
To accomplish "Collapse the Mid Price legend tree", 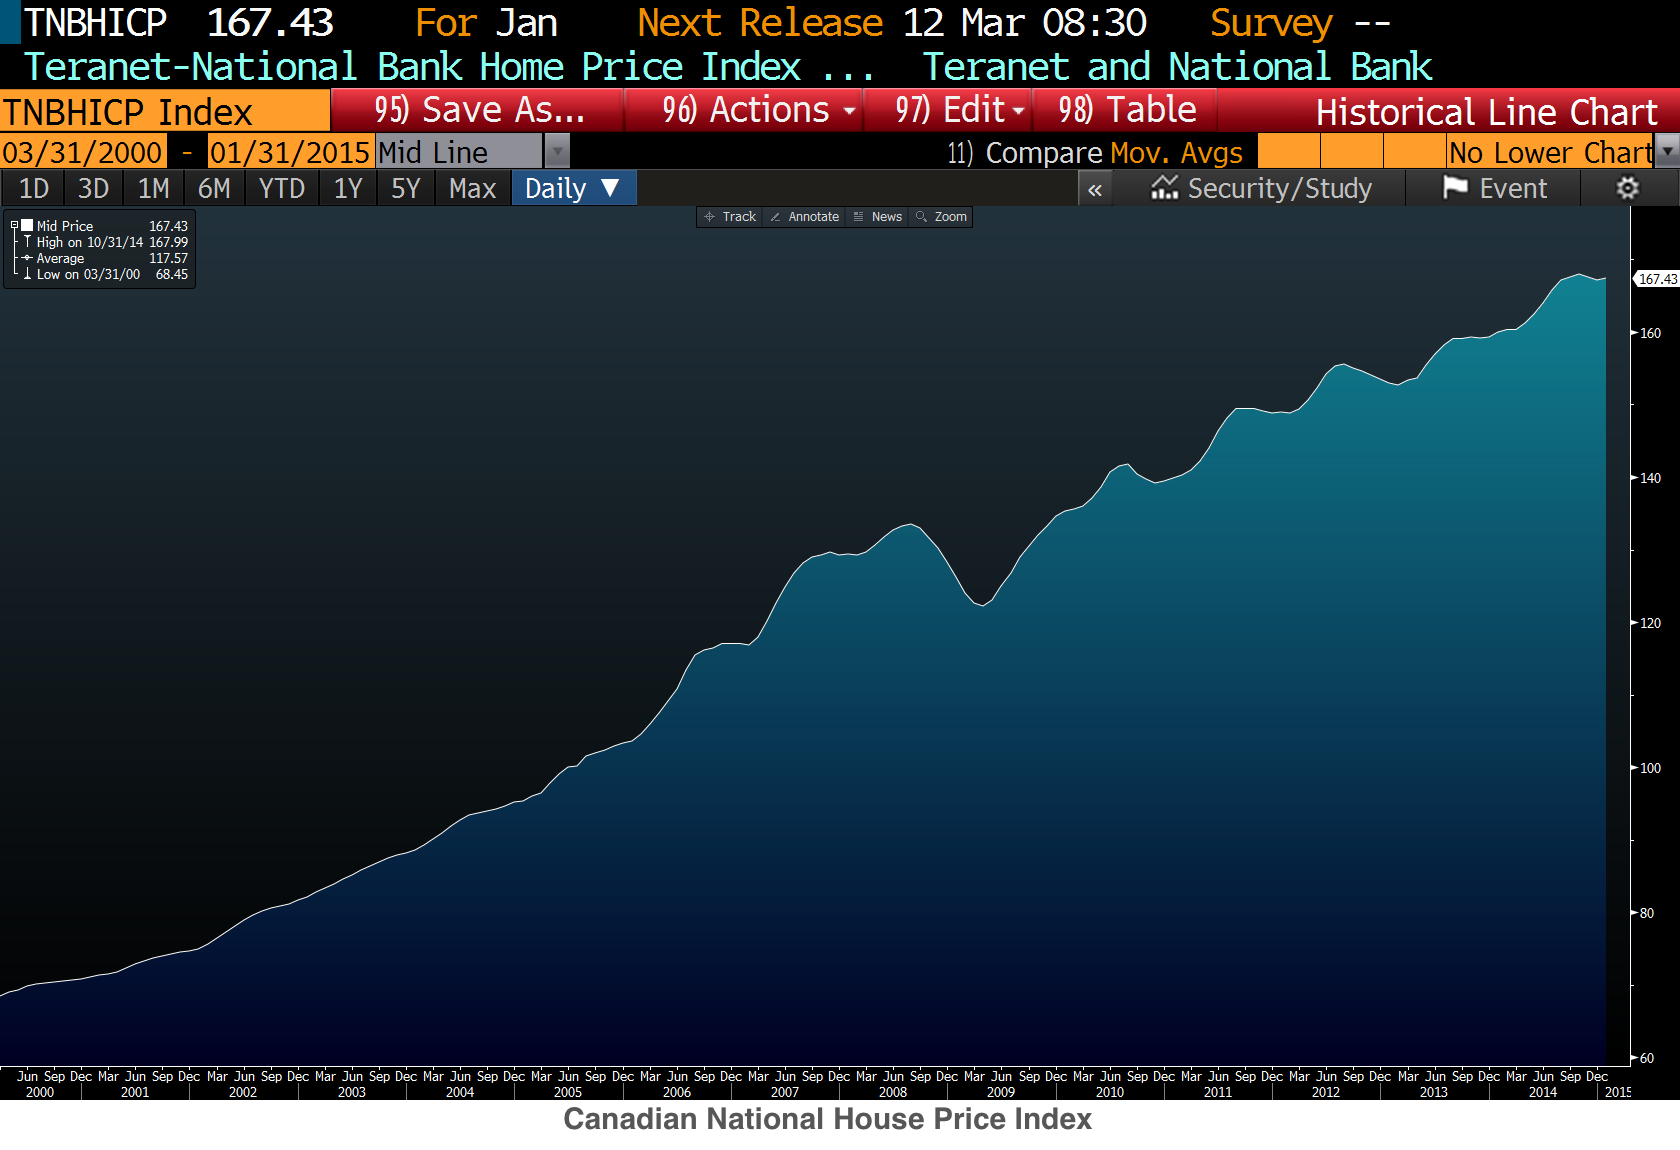I will [14, 226].
